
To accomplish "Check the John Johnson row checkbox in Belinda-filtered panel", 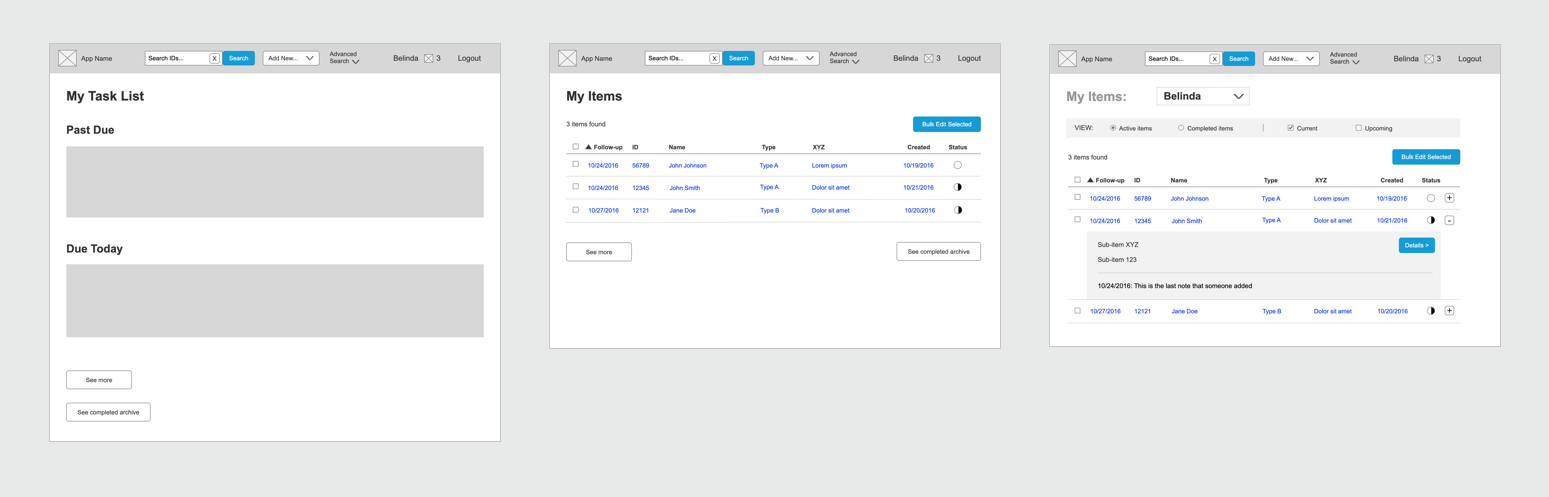I will (1077, 197).
